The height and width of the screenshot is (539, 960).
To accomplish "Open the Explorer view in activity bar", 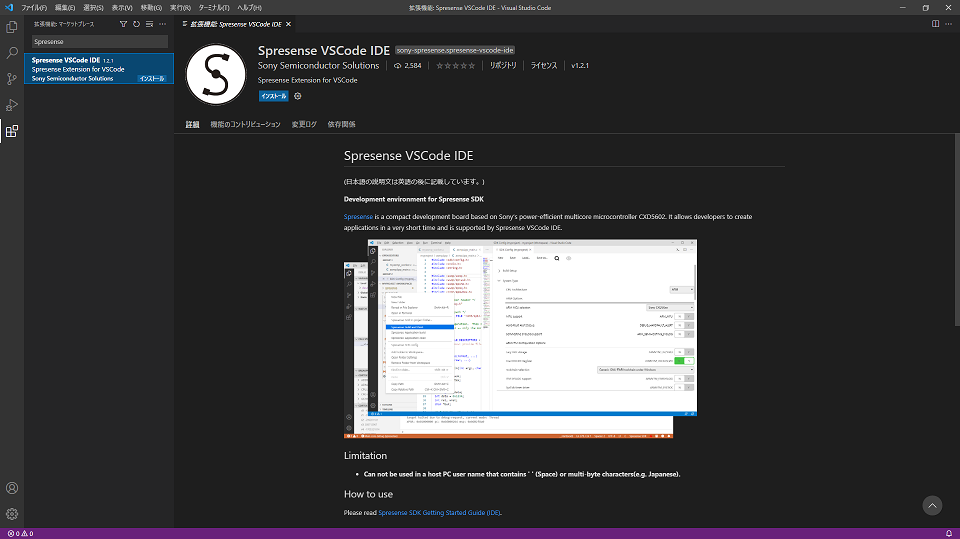I will pos(12,27).
